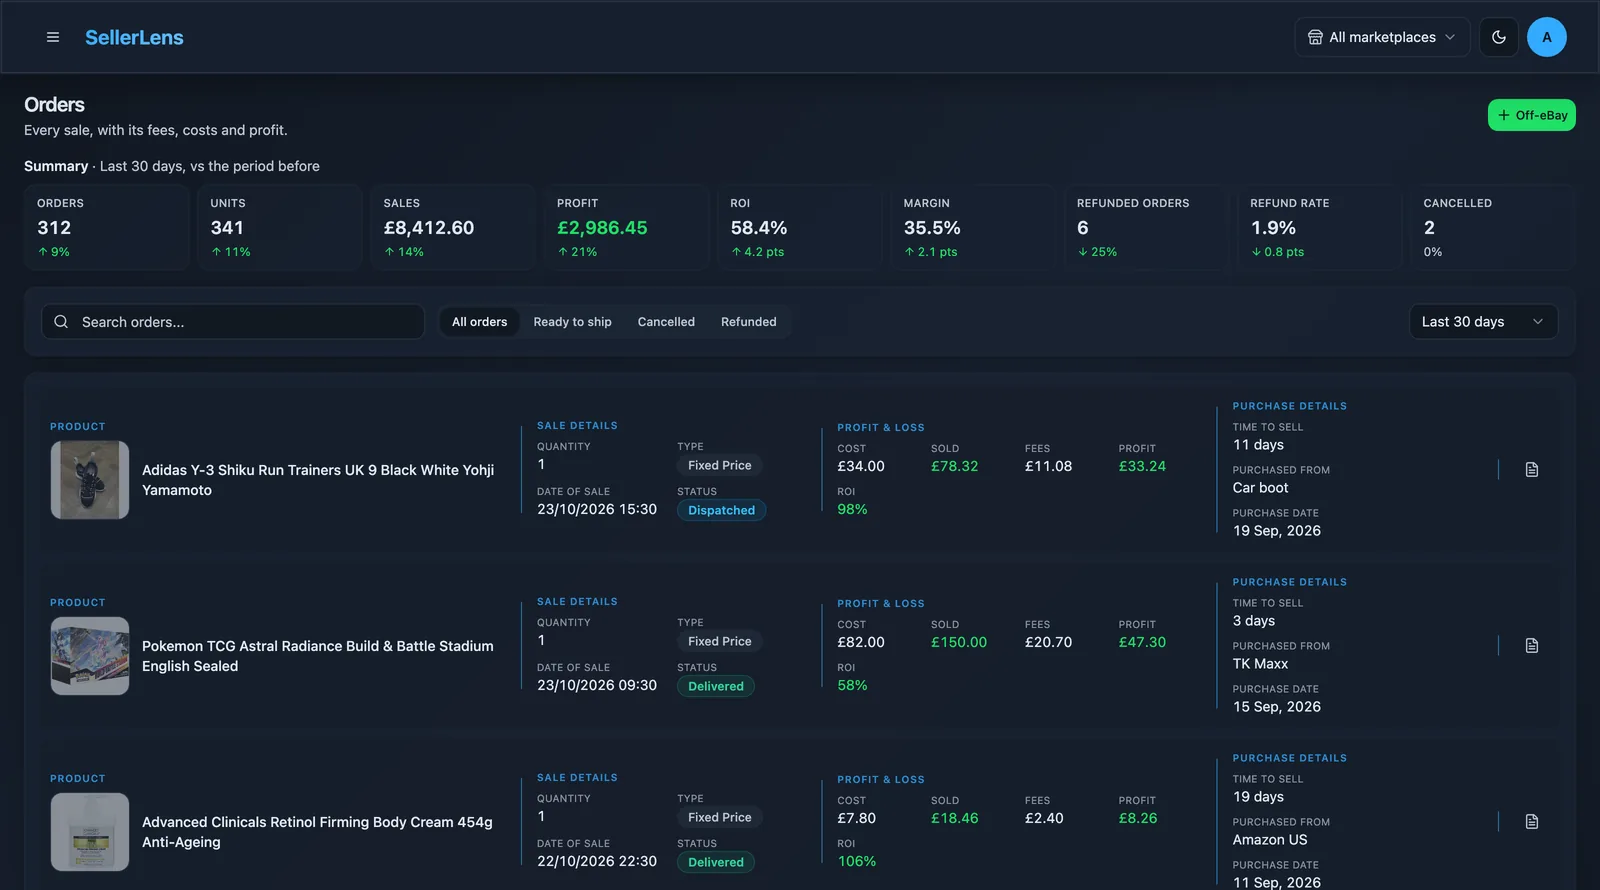Viewport: 1600px width, 890px height.
Task: Open document icon for Adidas Y-3 order
Action: pos(1531,470)
